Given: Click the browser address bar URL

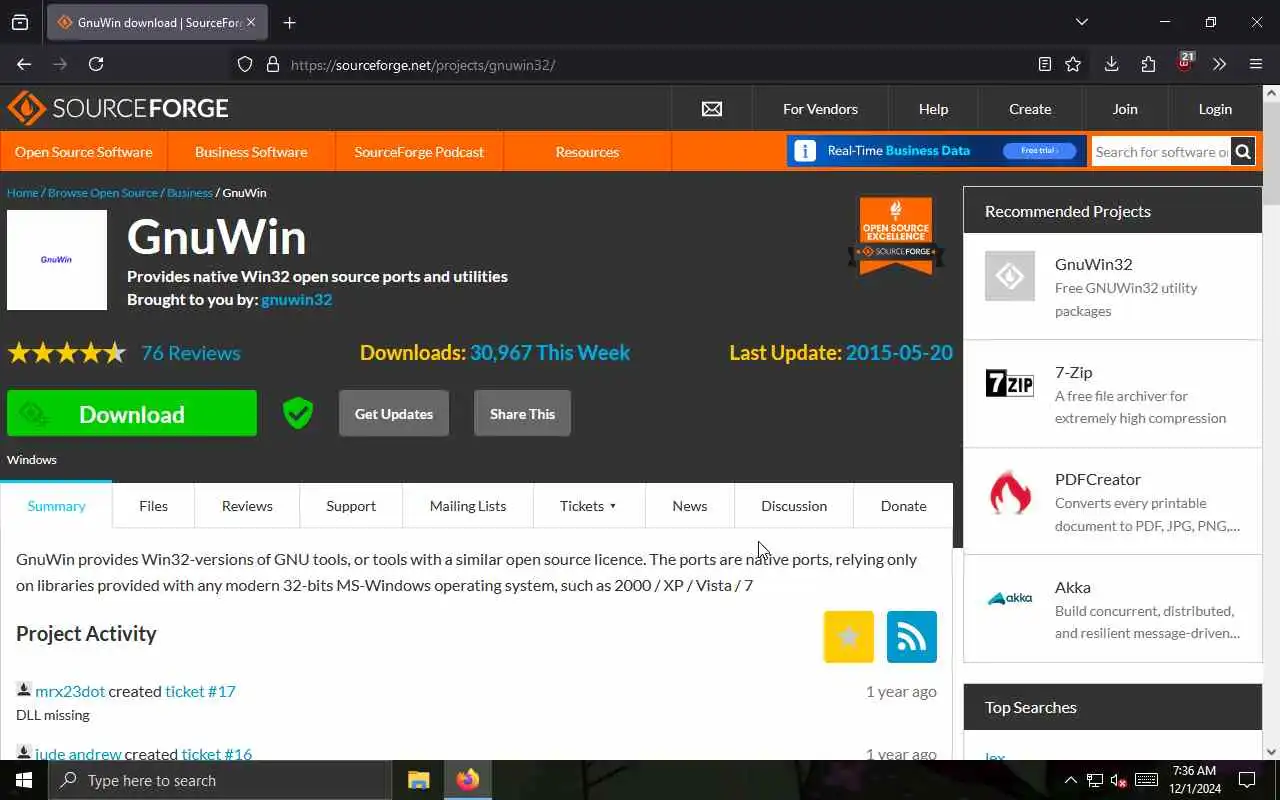Looking at the screenshot, I should tap(423, 65).
